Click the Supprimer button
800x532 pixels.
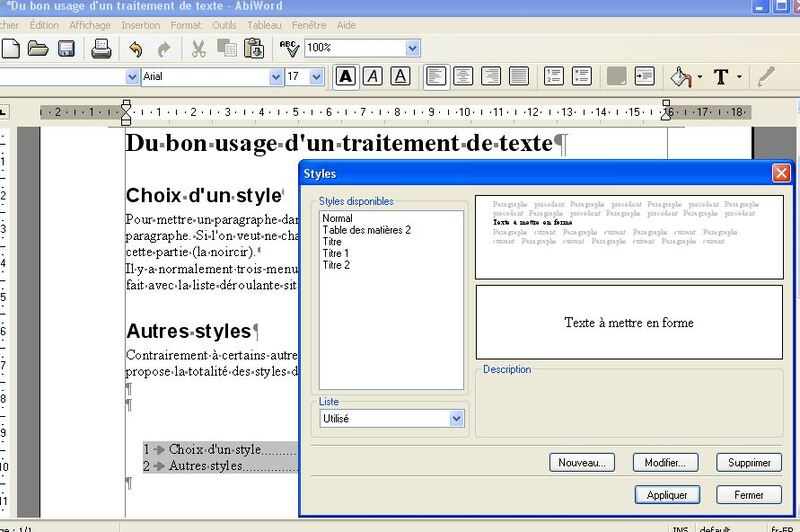click(x=749, y=463)
